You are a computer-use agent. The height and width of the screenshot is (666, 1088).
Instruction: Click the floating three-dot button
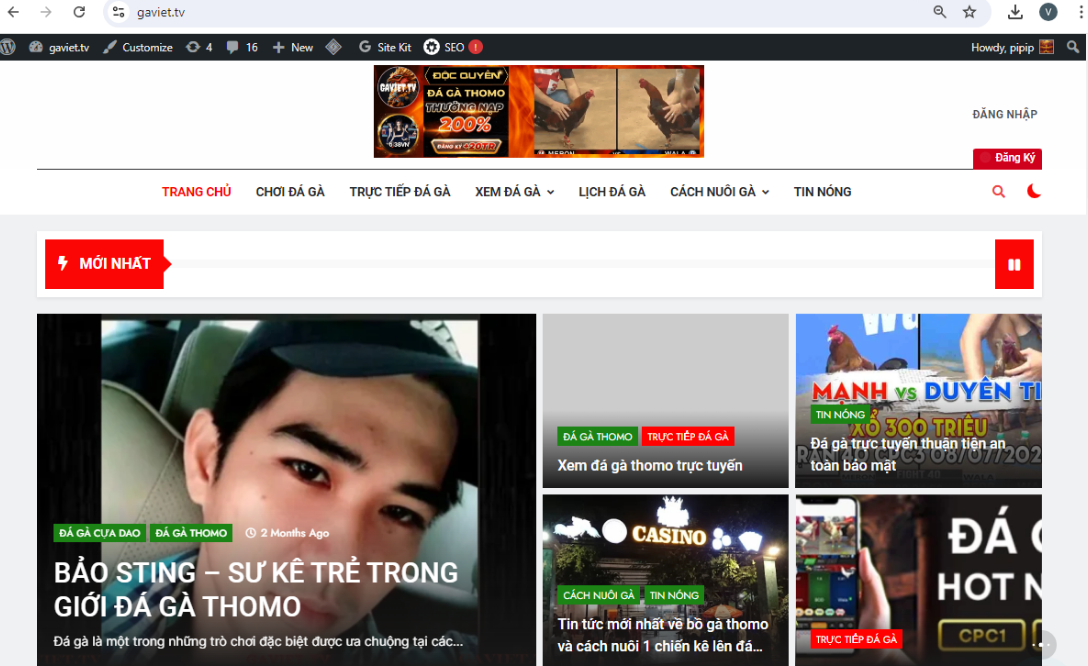1042,644
